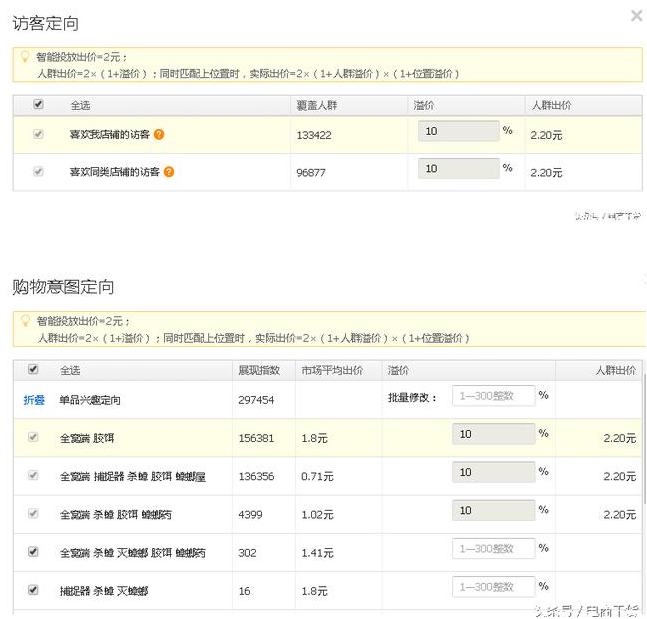Toggle checkbox for 喜欢我店铺的访客
Viewport: 647px width, 619px height.
click(38, 134)
